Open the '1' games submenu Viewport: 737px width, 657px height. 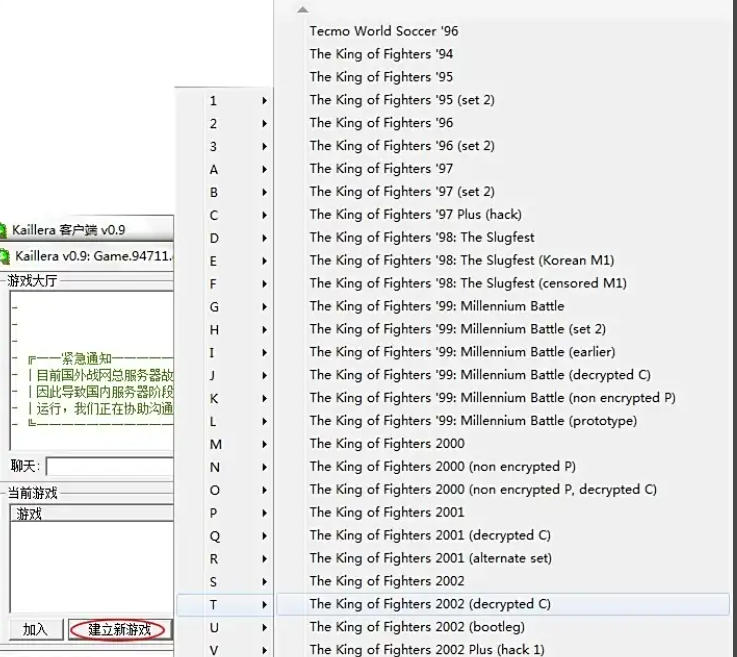pyautogui.click(x=225, y=101)
